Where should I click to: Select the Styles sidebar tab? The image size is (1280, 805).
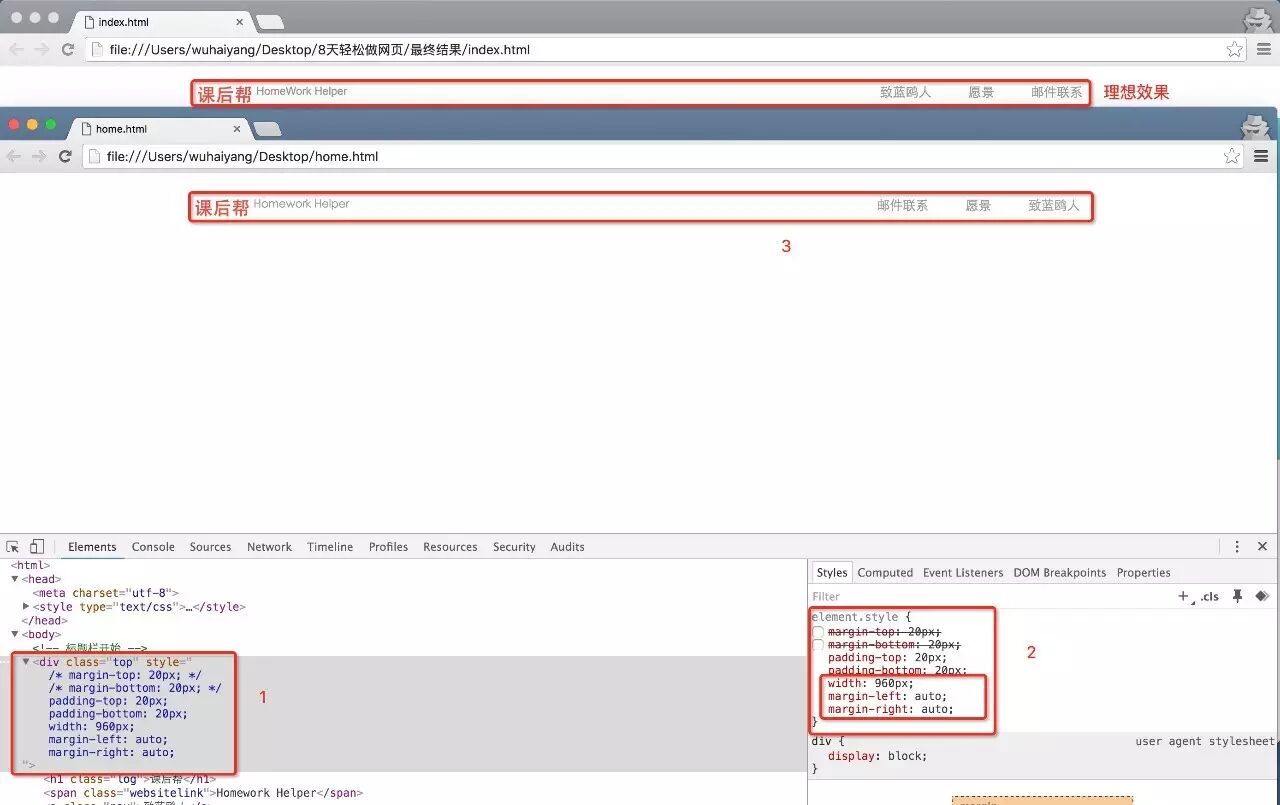pyautogui.click(x=831, y=573)
